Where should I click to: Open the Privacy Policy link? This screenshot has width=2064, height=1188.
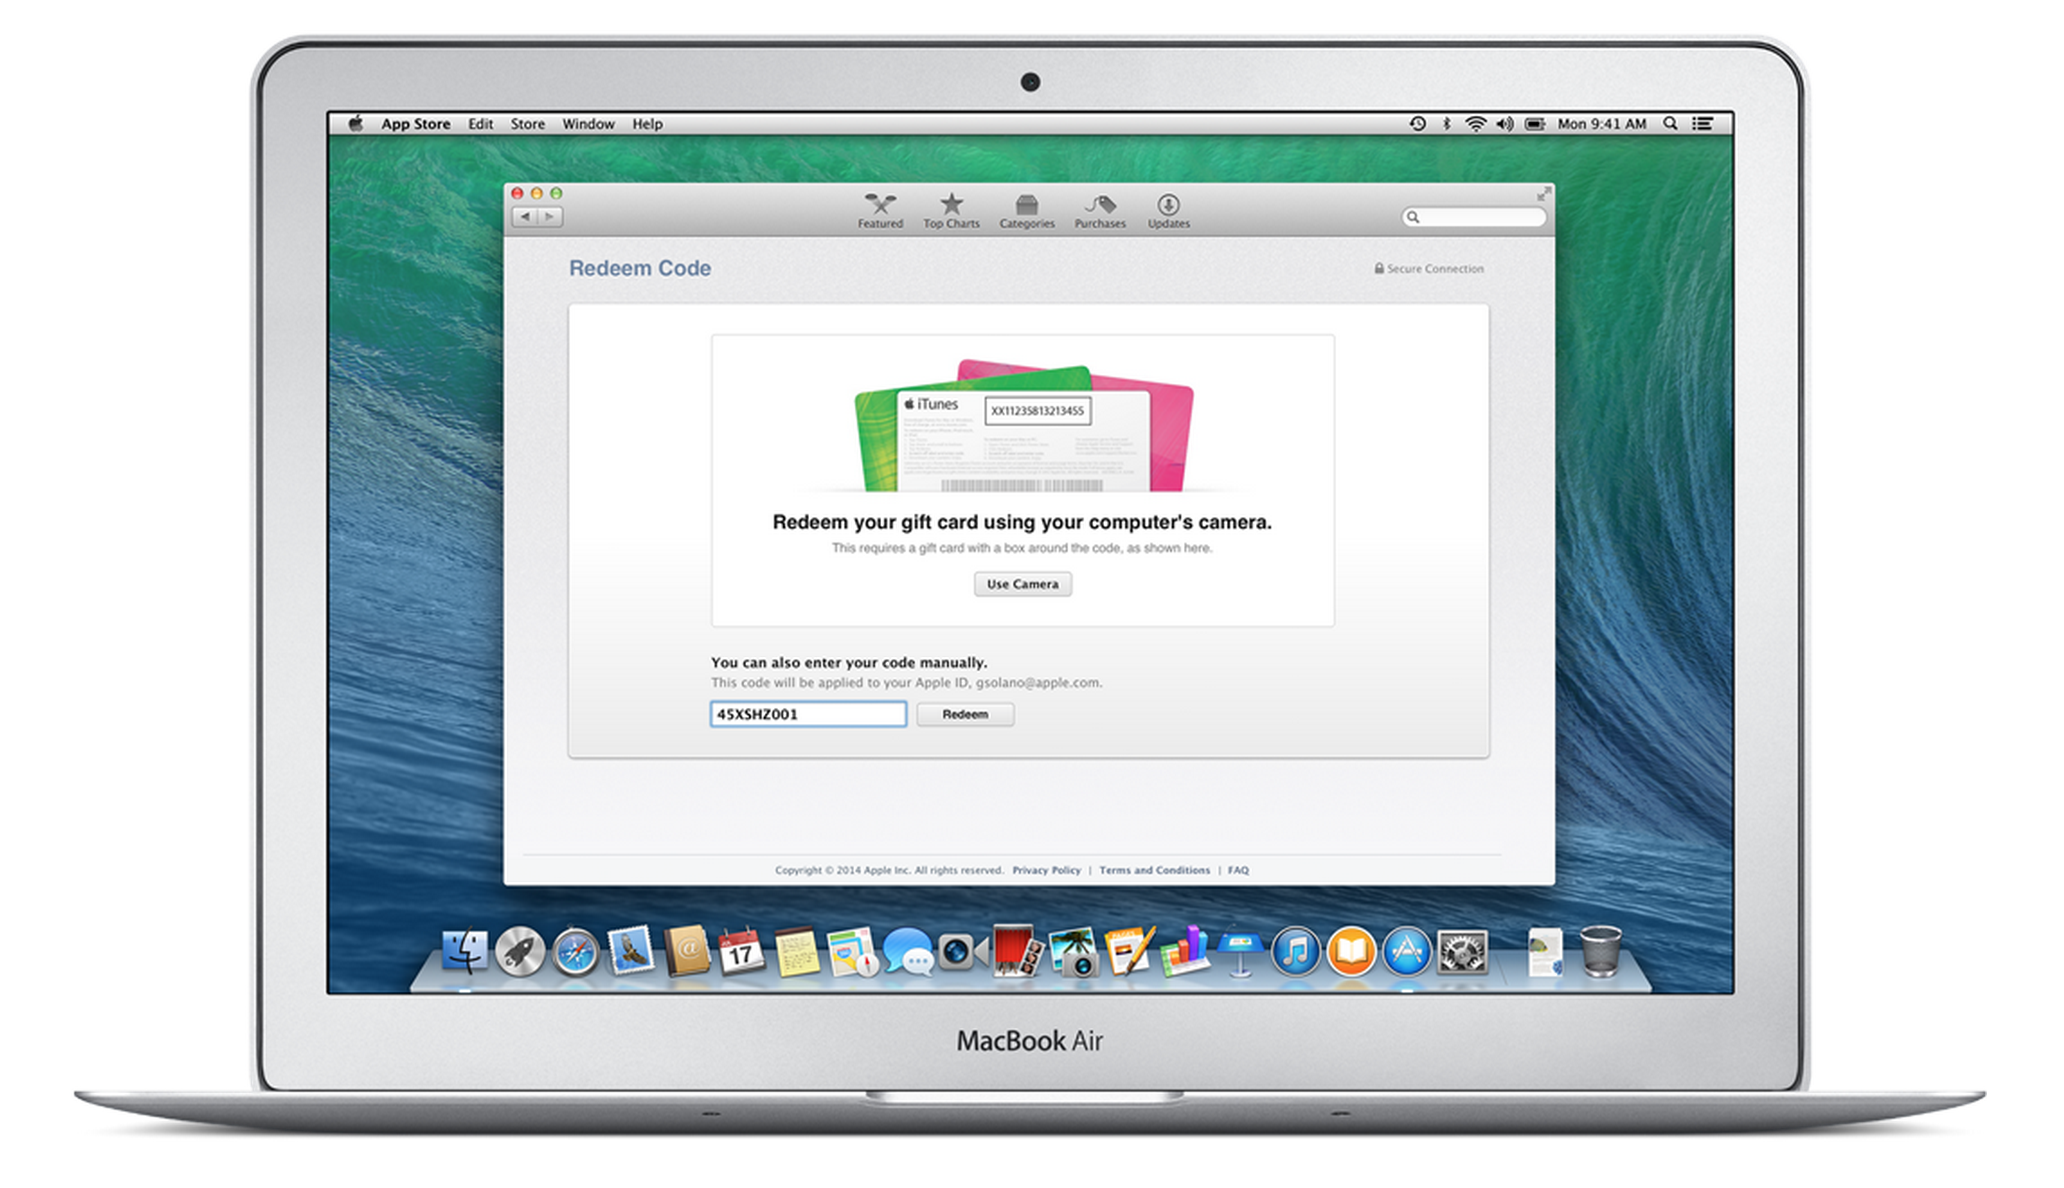[1046, 870]
